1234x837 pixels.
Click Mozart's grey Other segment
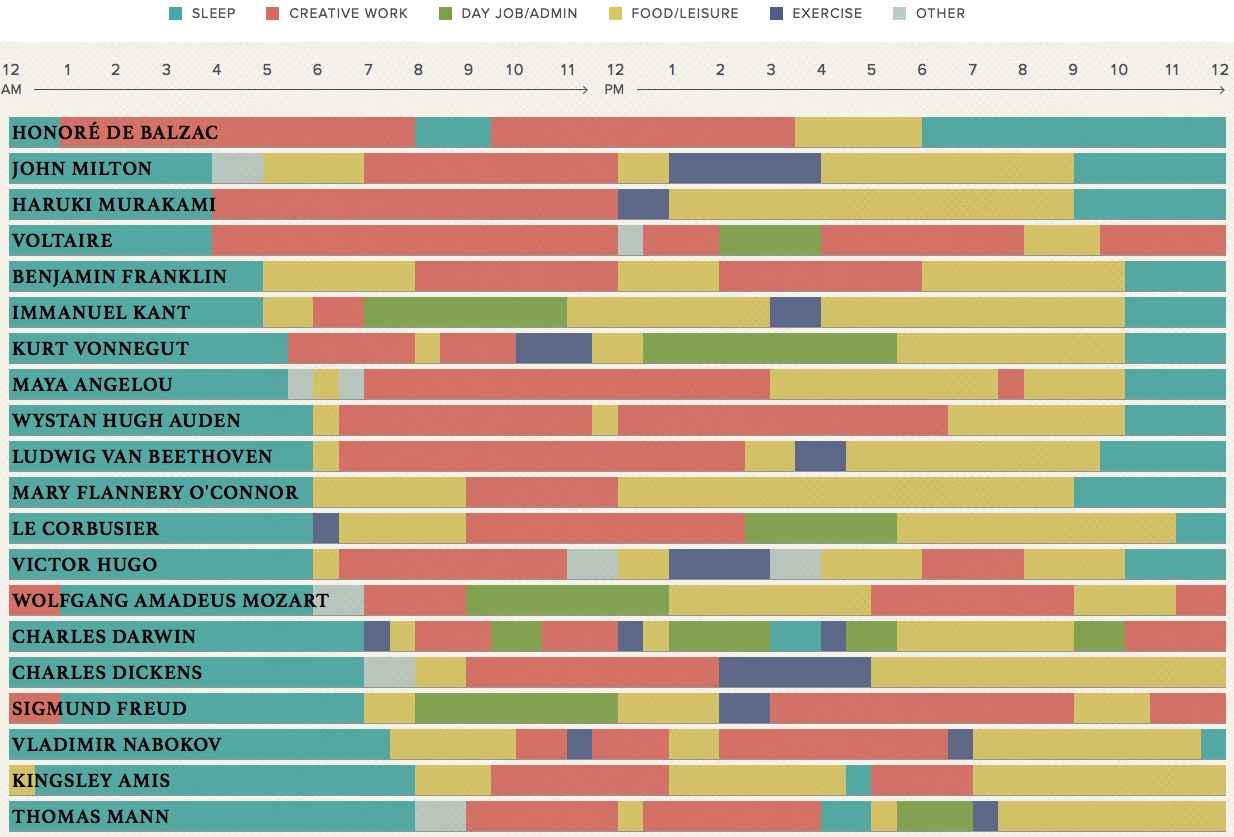click(338, 600)
